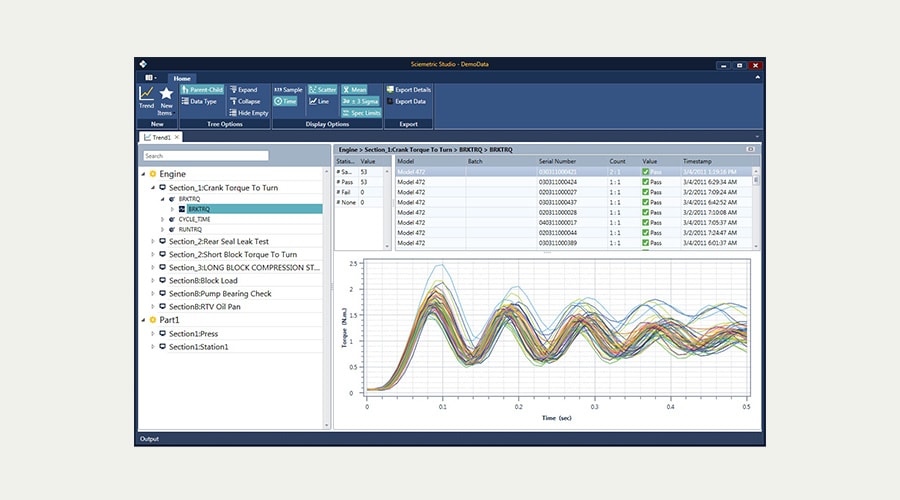
Task: Select Section_3:LONG BLOCK COMPRESSION item
Action: 244,268
